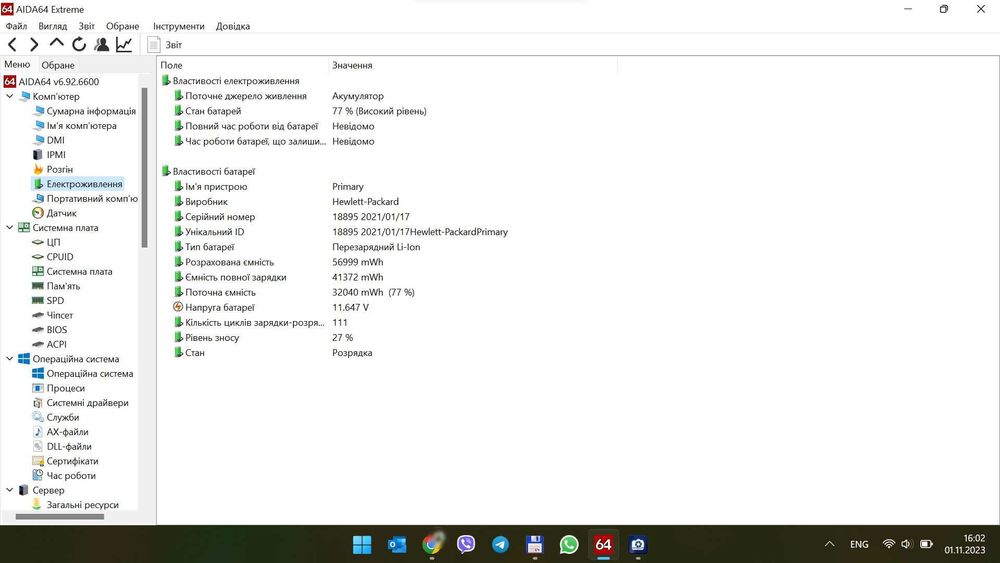Open the AX-файли tree item

(x=61, y=432)
